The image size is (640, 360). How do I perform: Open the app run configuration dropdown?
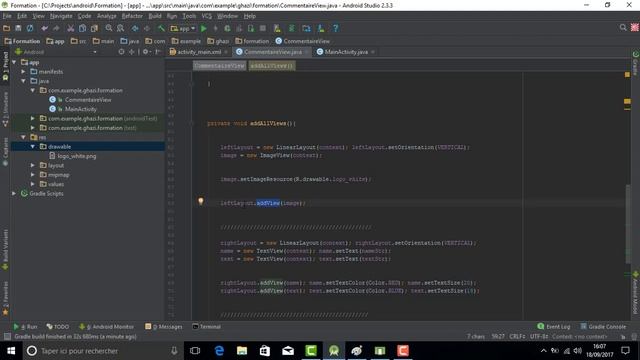point(183,28)
